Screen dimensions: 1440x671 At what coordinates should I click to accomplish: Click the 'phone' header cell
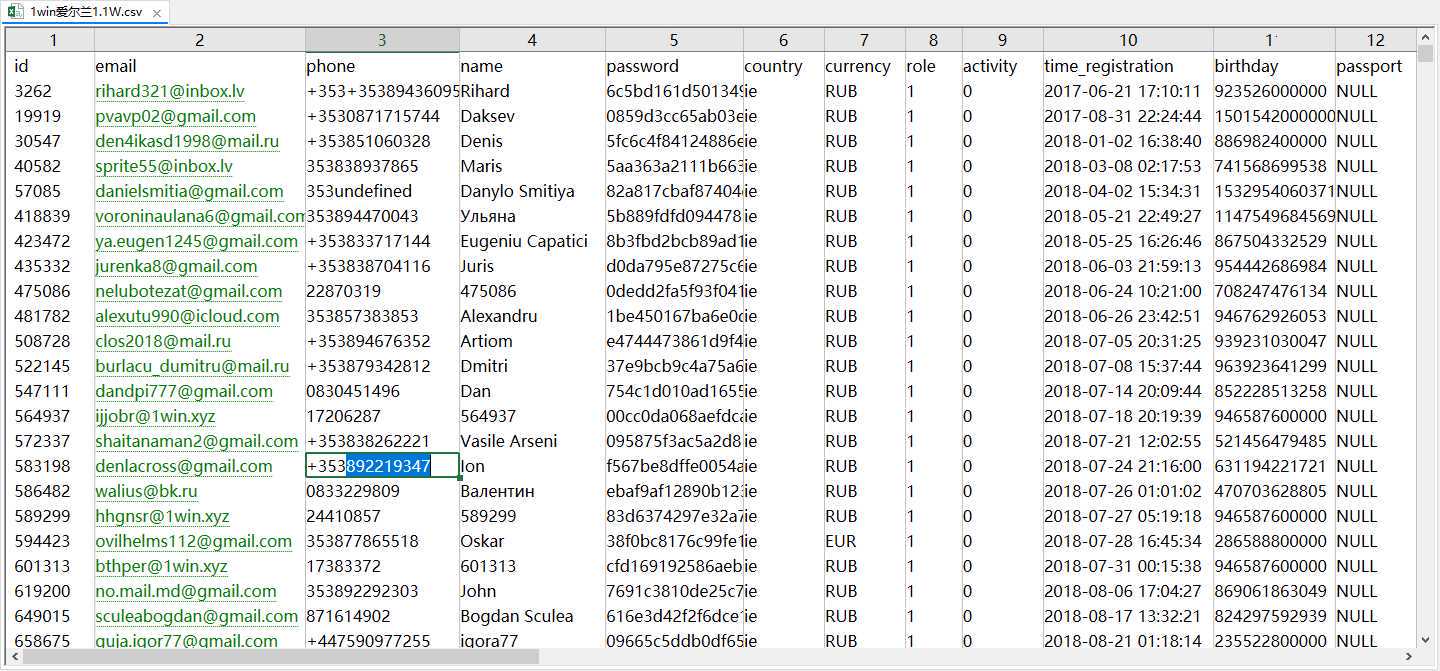(x=382, y=66)
